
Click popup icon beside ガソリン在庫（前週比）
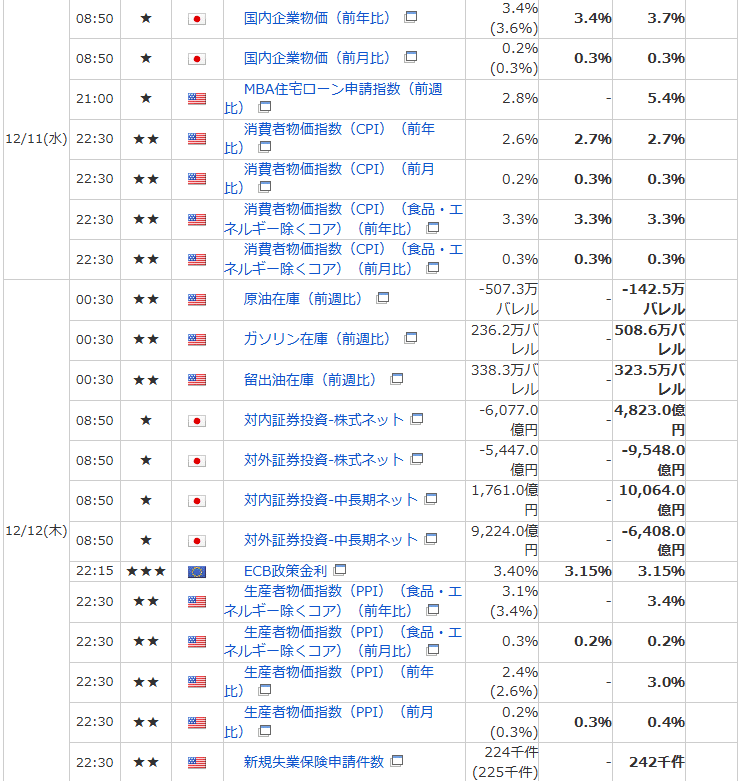click(411, 338)
